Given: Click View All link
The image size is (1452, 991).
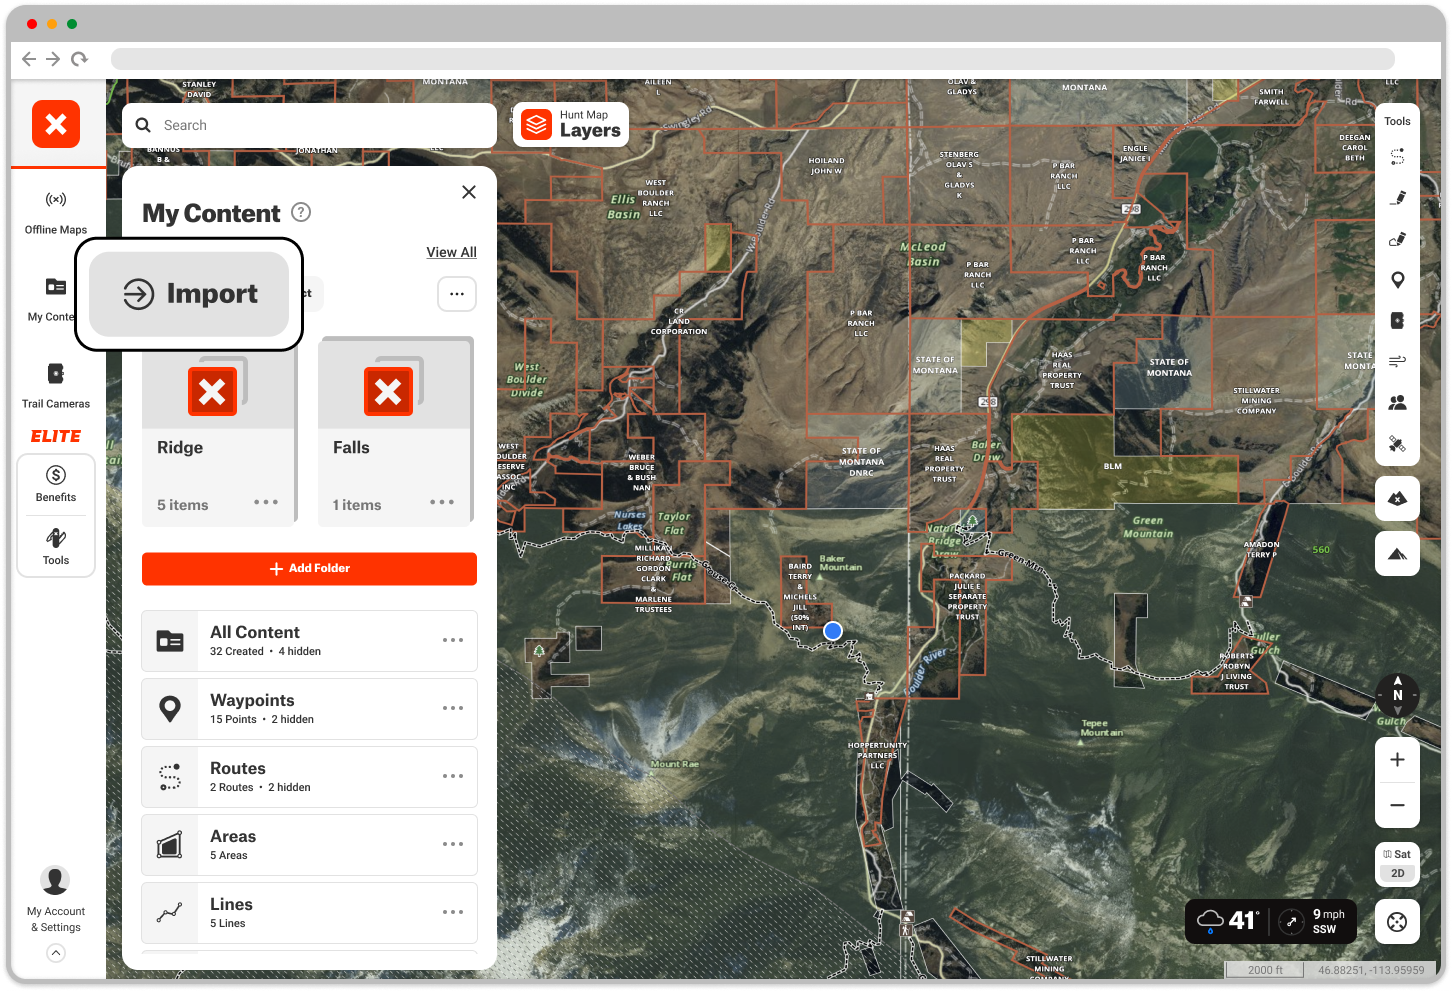Looking at the screenshot, I should (x=451, y=252).
